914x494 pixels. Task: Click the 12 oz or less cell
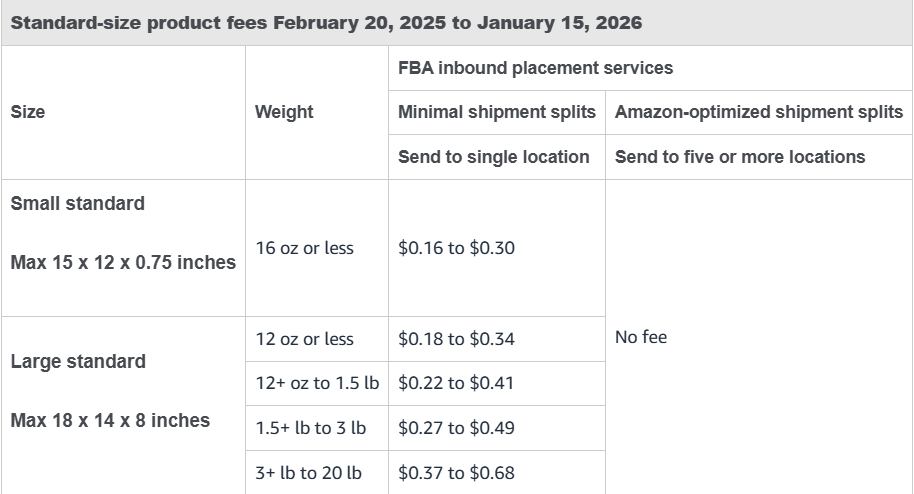click(x=304, y=339)
